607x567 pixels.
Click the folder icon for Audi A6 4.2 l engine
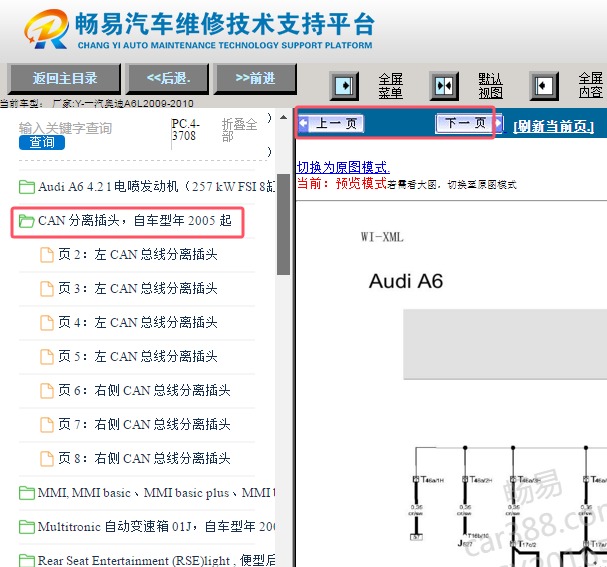point(27,187)
